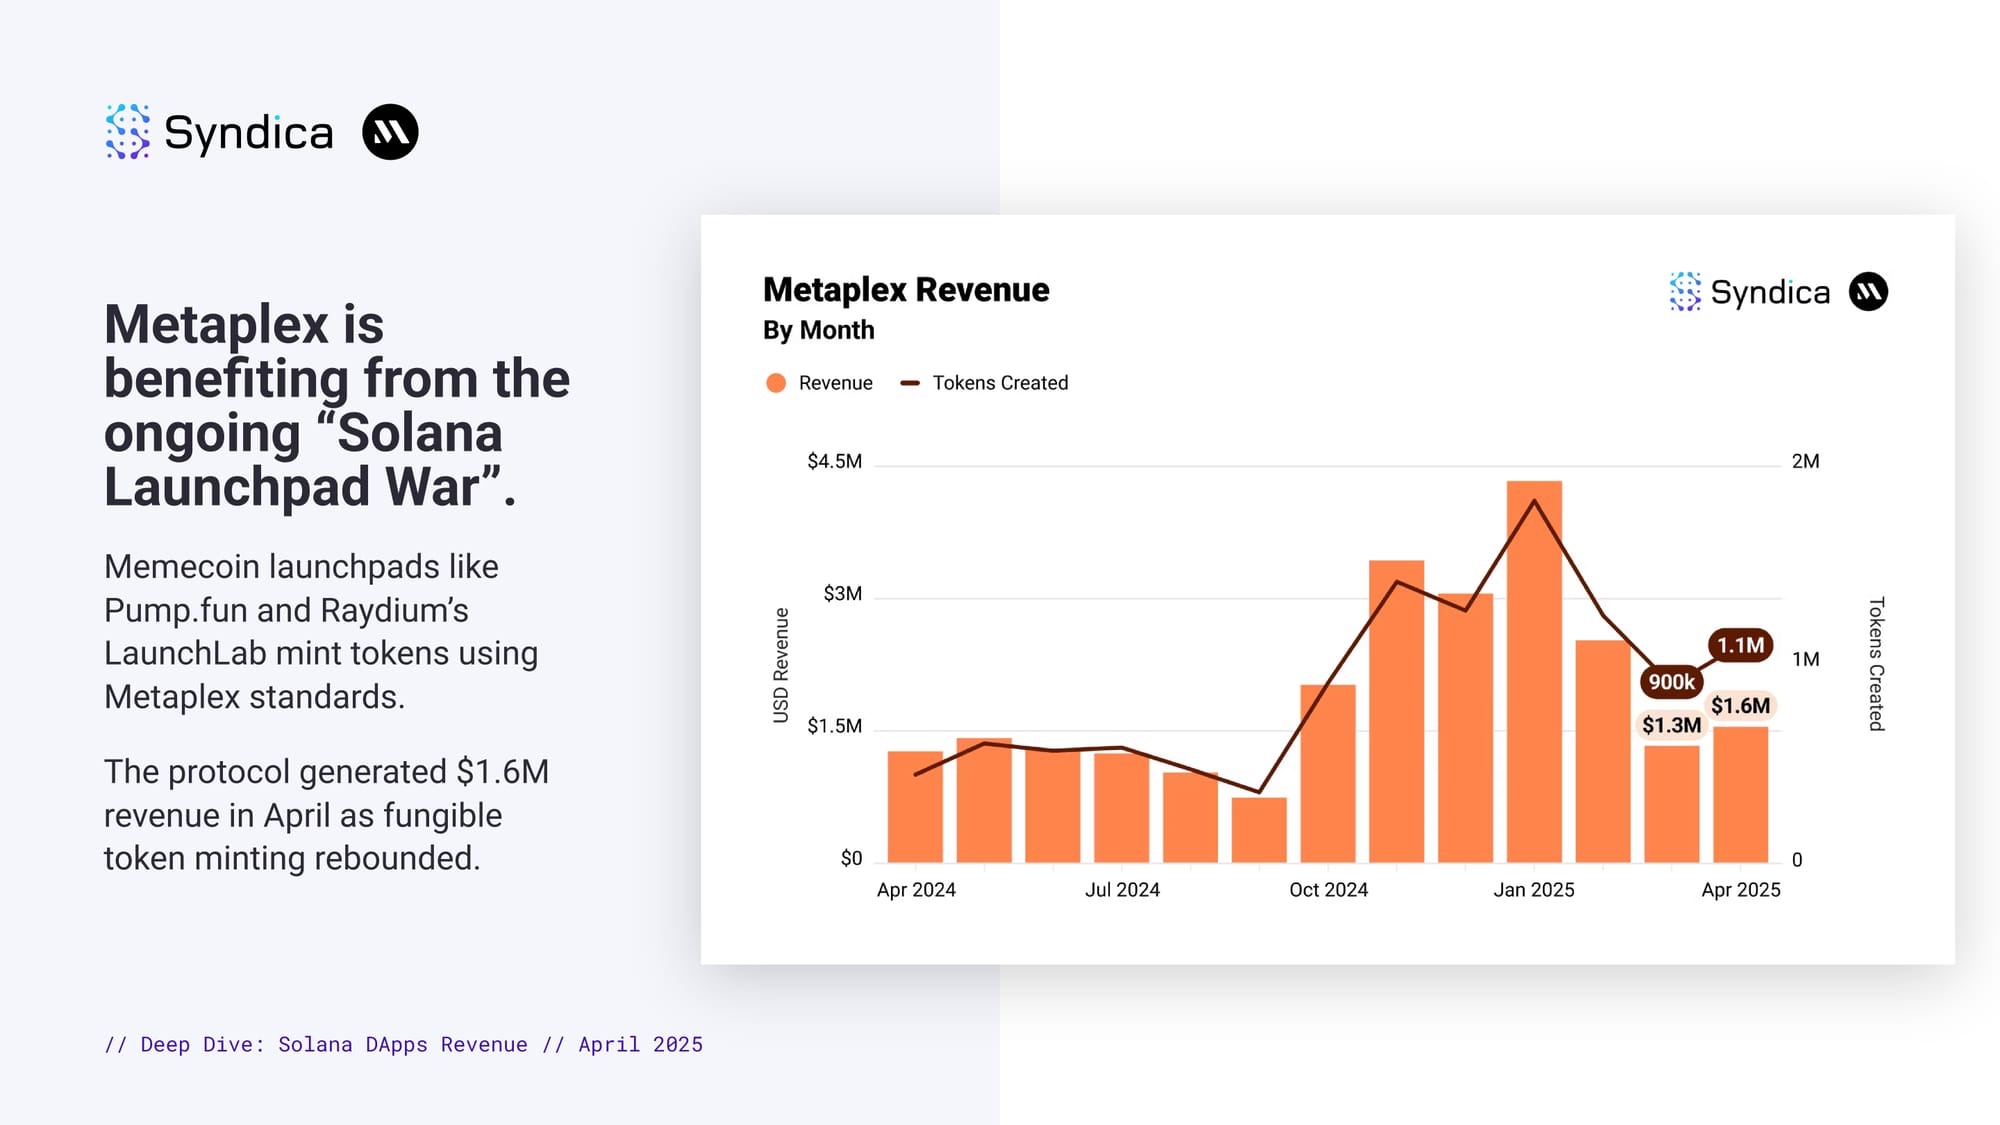Click the Metaplex logo in chart card corner

1868,292
